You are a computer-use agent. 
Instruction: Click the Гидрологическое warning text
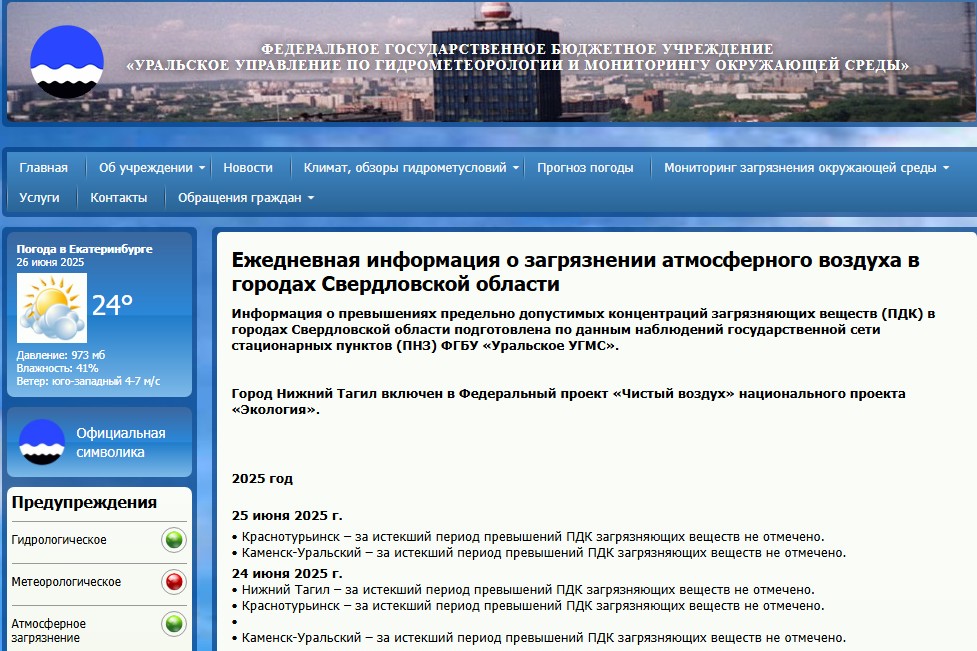(x=59, y=540)
